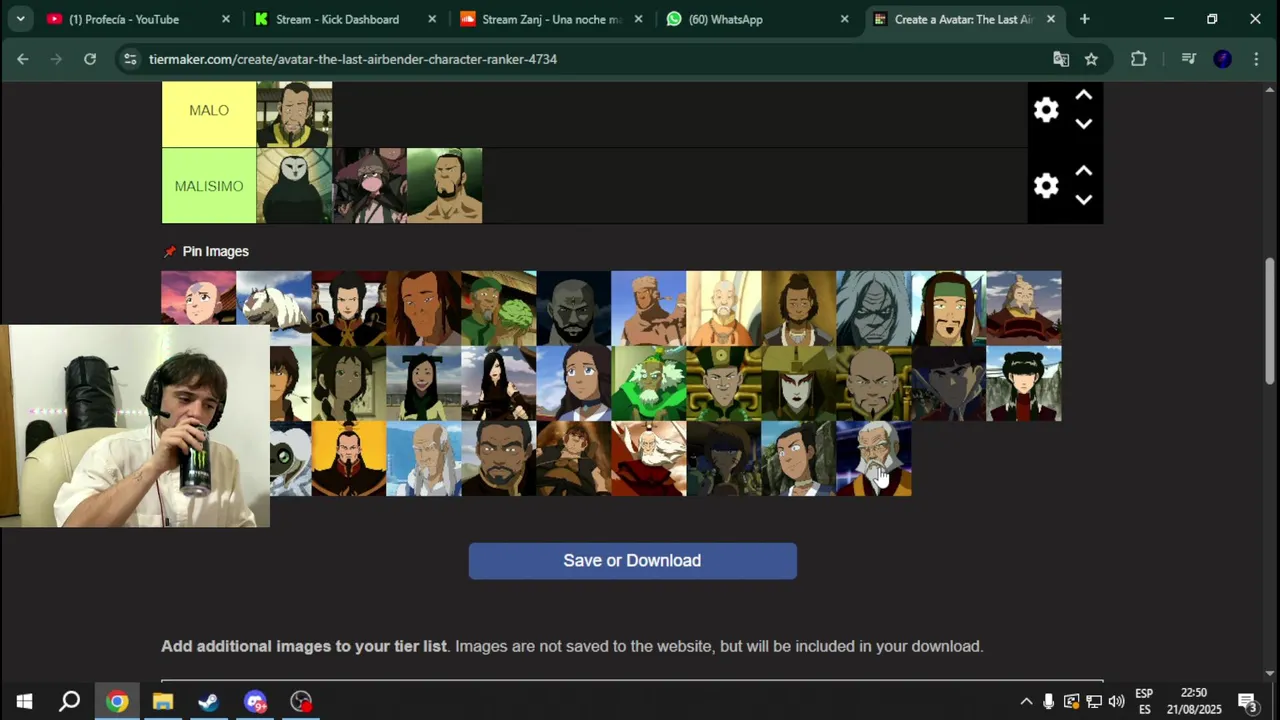Viewport: 1280px width, 720px height.
Task: Close the Kick Dashboard tab
Action: 432,19
